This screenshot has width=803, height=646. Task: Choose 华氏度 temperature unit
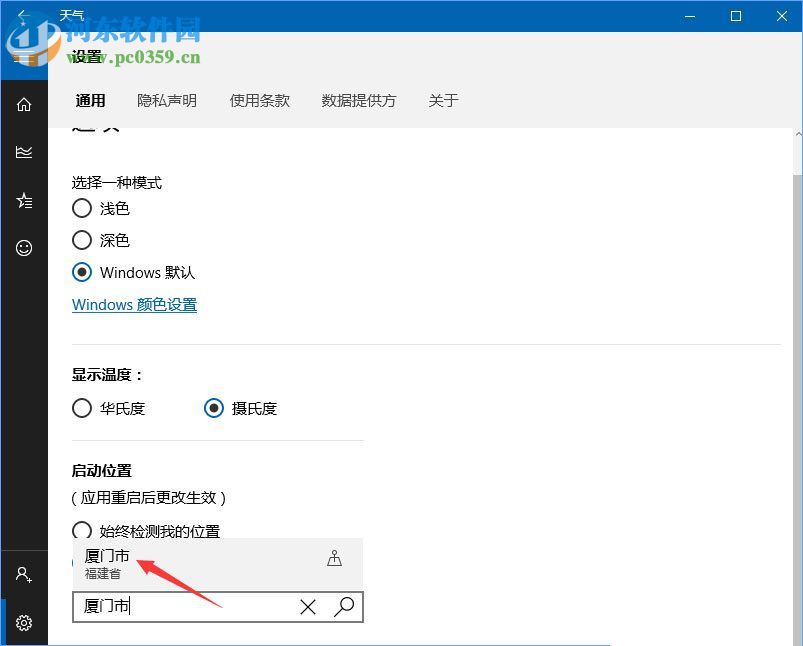click(x=82, y=408)
